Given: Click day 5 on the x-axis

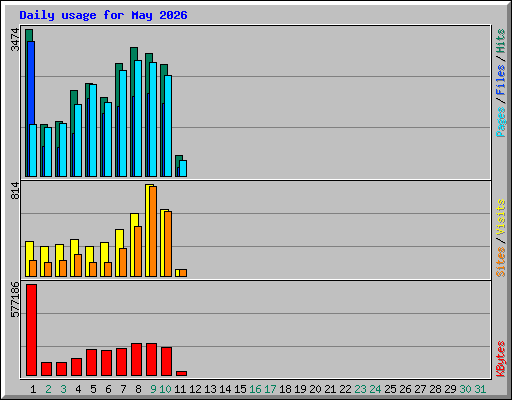Looking at the screenshot, I should tap(93, 389).
